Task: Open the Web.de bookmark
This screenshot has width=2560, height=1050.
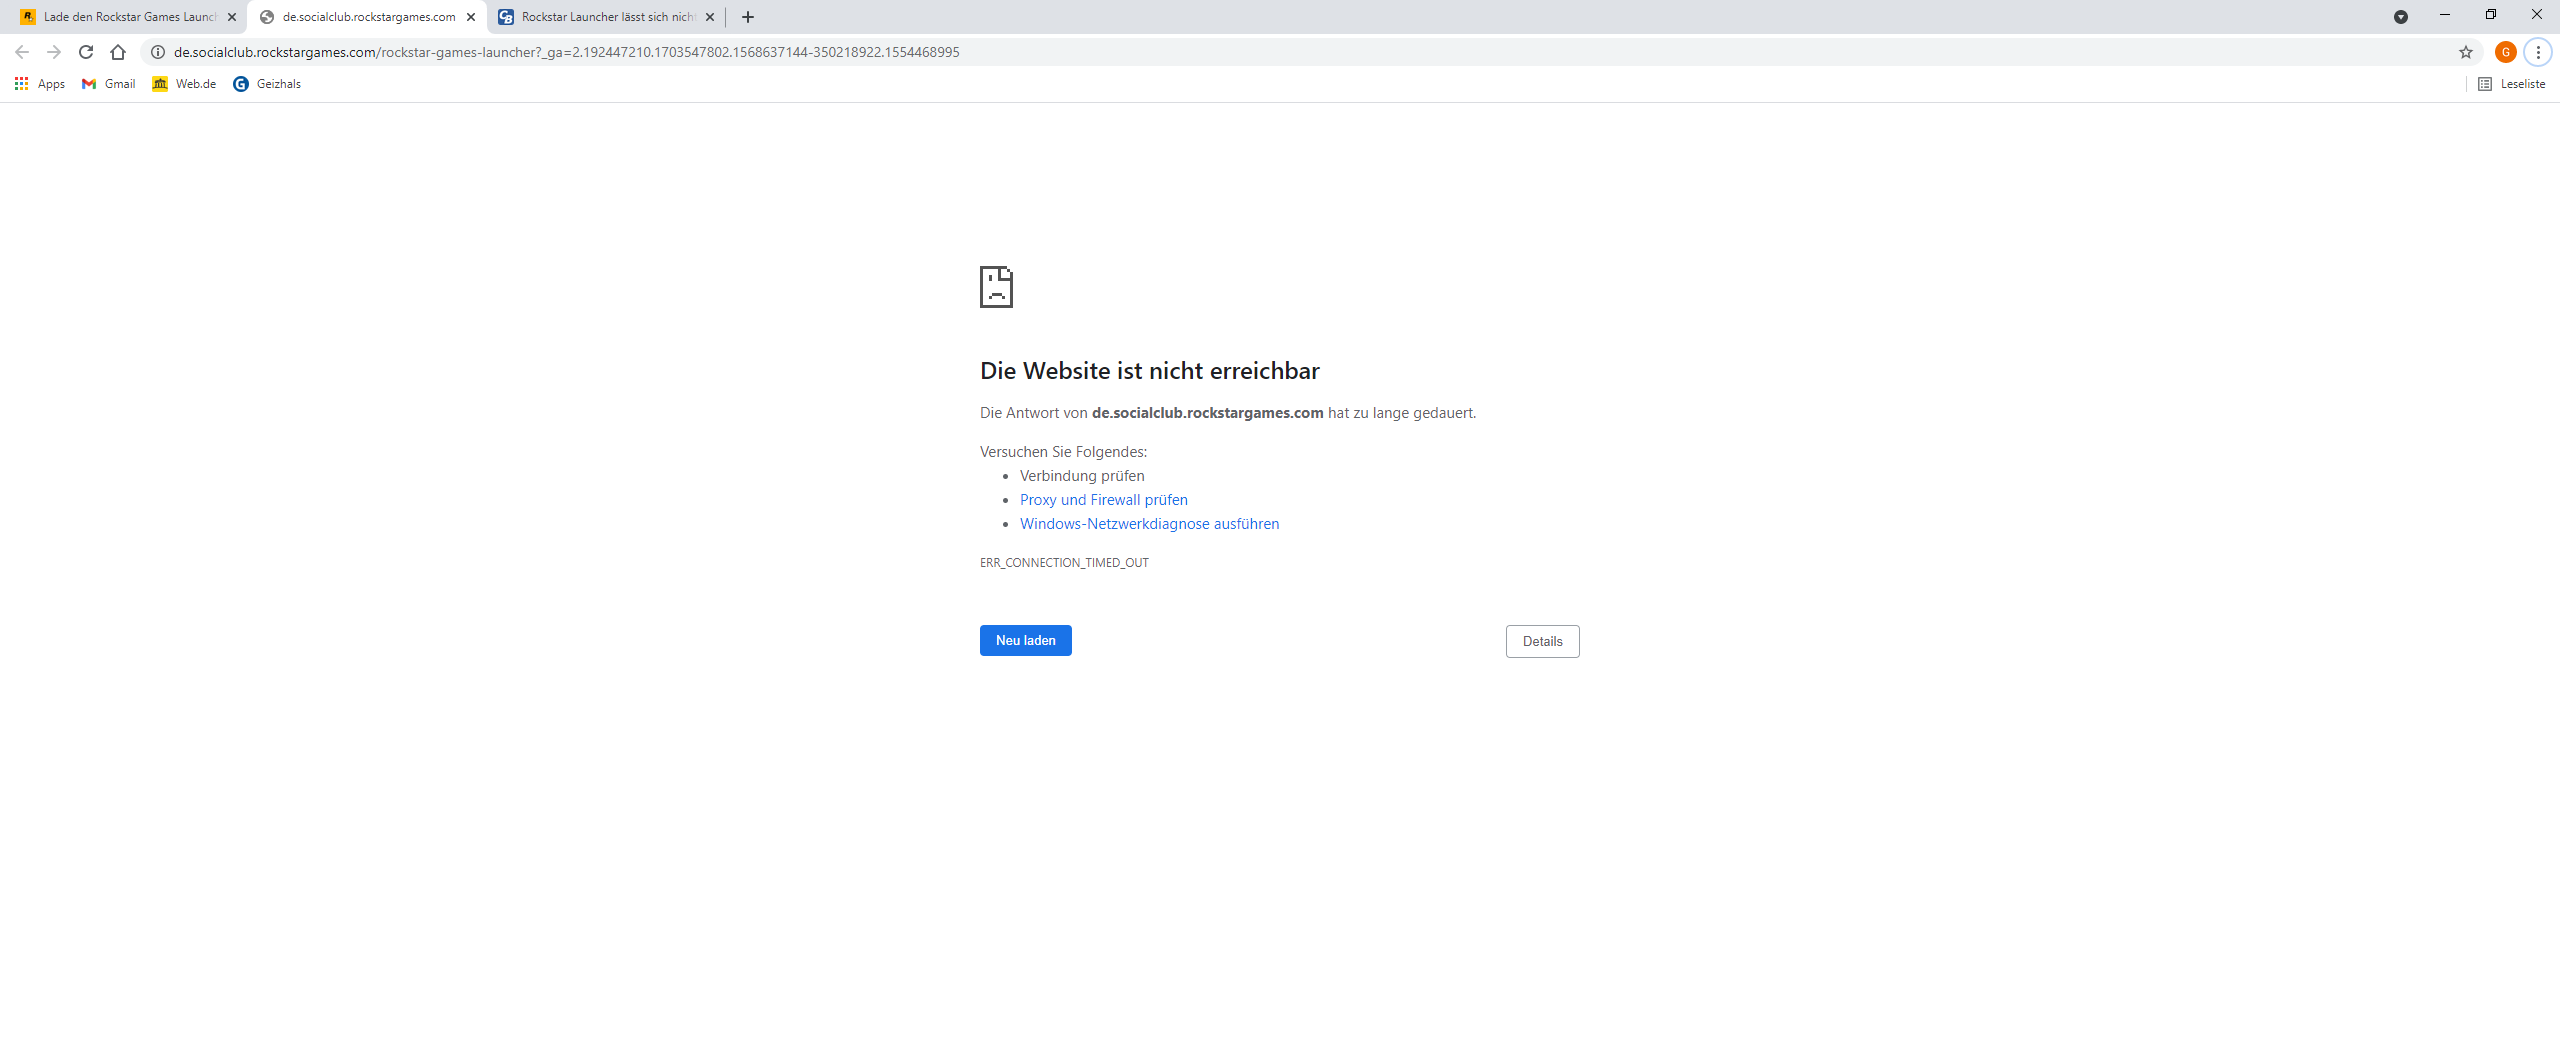Action: [x=184, y=84]
